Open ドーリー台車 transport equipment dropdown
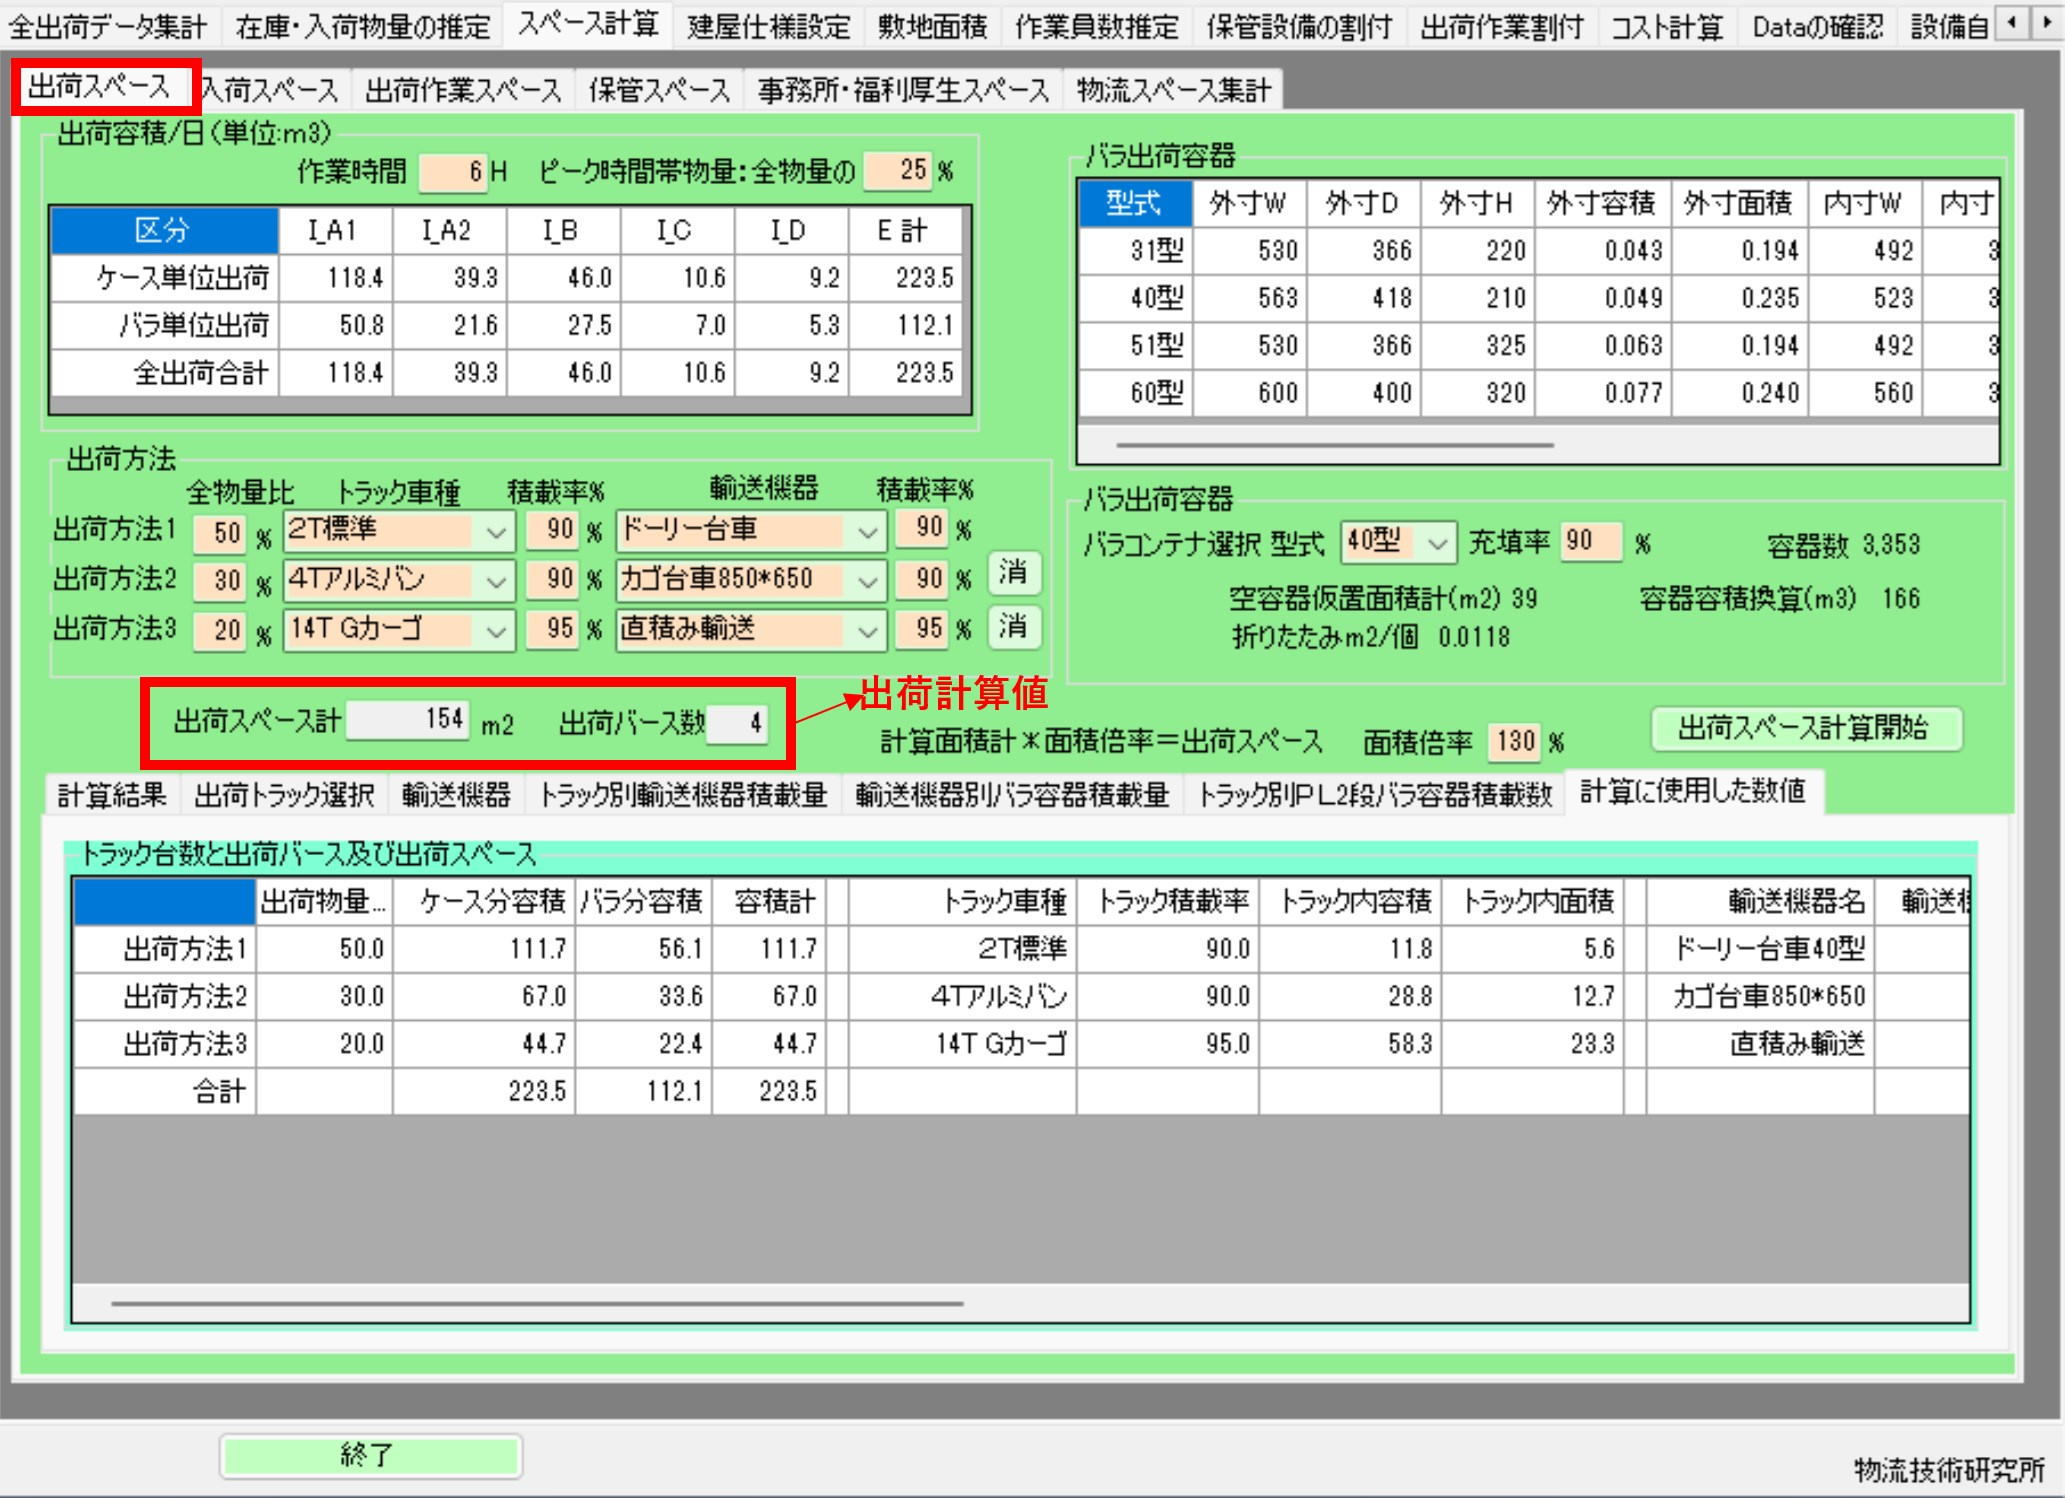This screenshot has height=1498, width=2065. click(867, 532)
